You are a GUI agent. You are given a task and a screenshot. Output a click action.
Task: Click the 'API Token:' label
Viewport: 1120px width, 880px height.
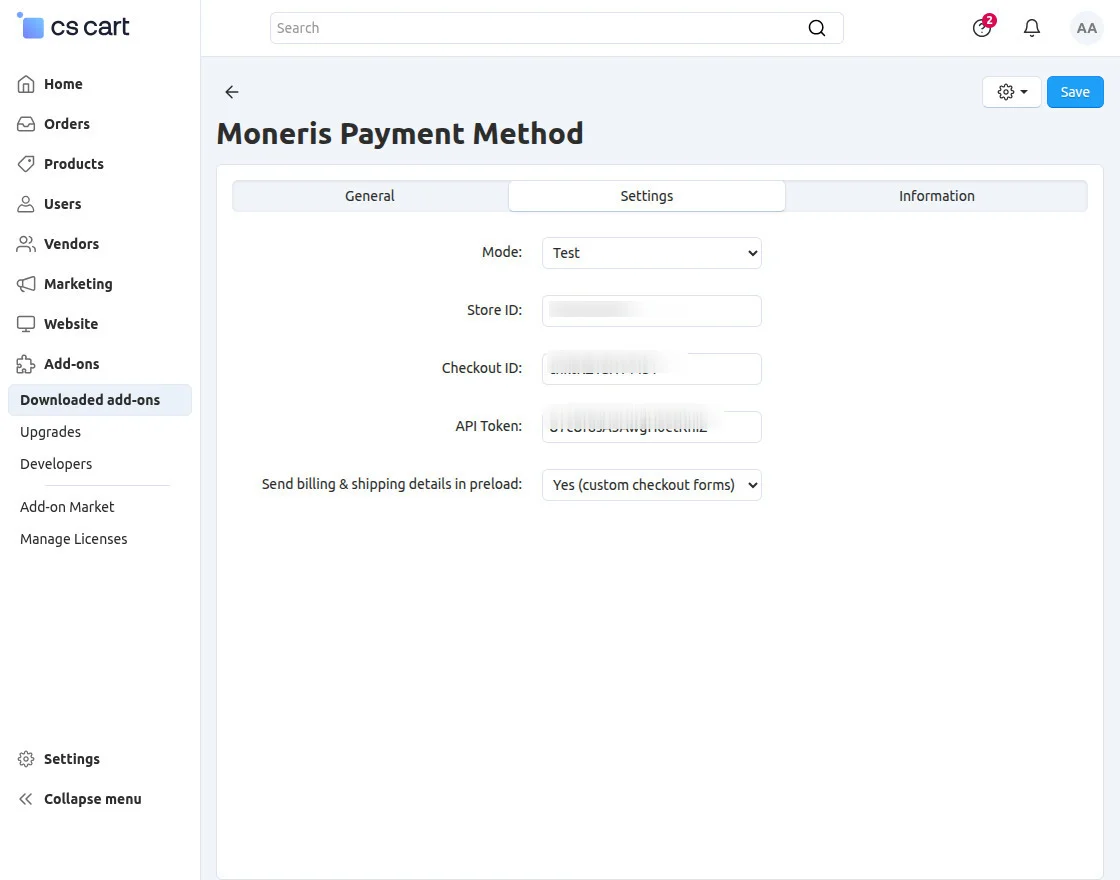coord(489,426)
